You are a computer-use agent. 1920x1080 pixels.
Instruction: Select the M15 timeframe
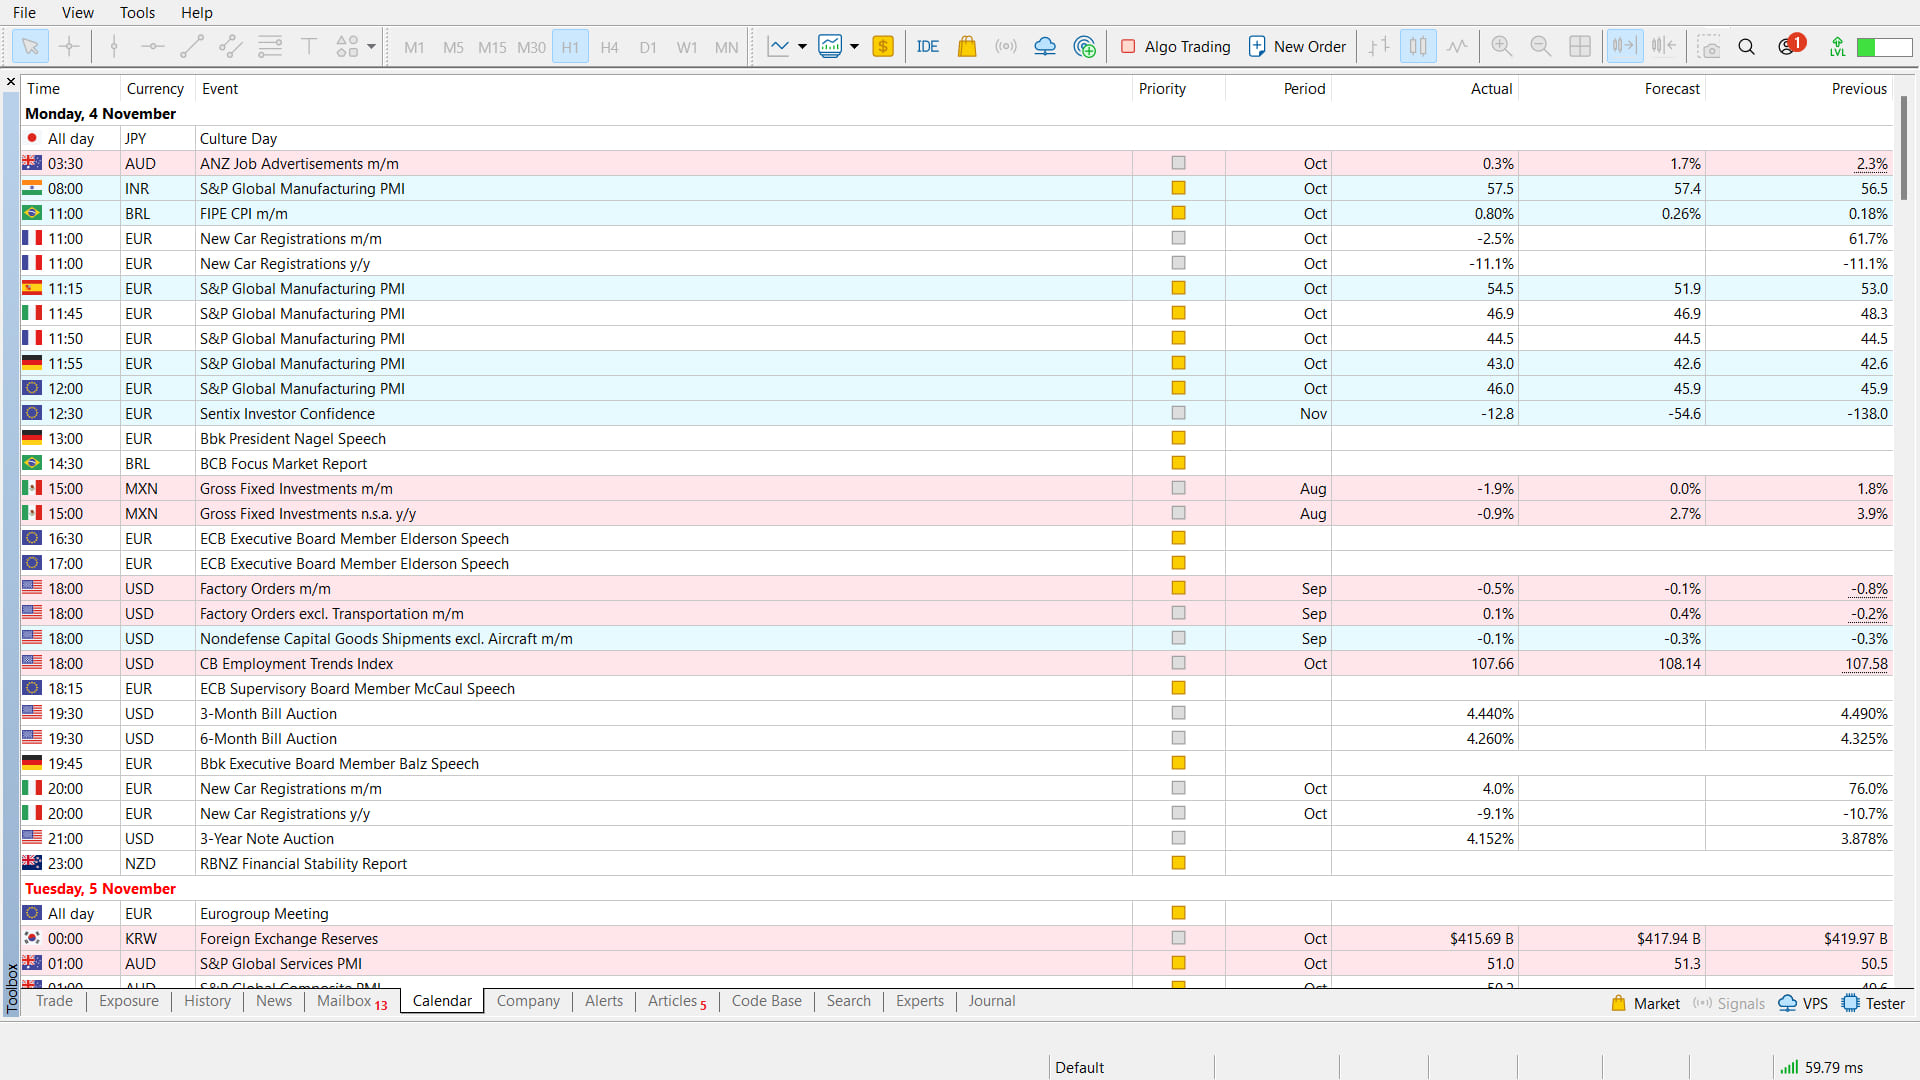point(492,47)
